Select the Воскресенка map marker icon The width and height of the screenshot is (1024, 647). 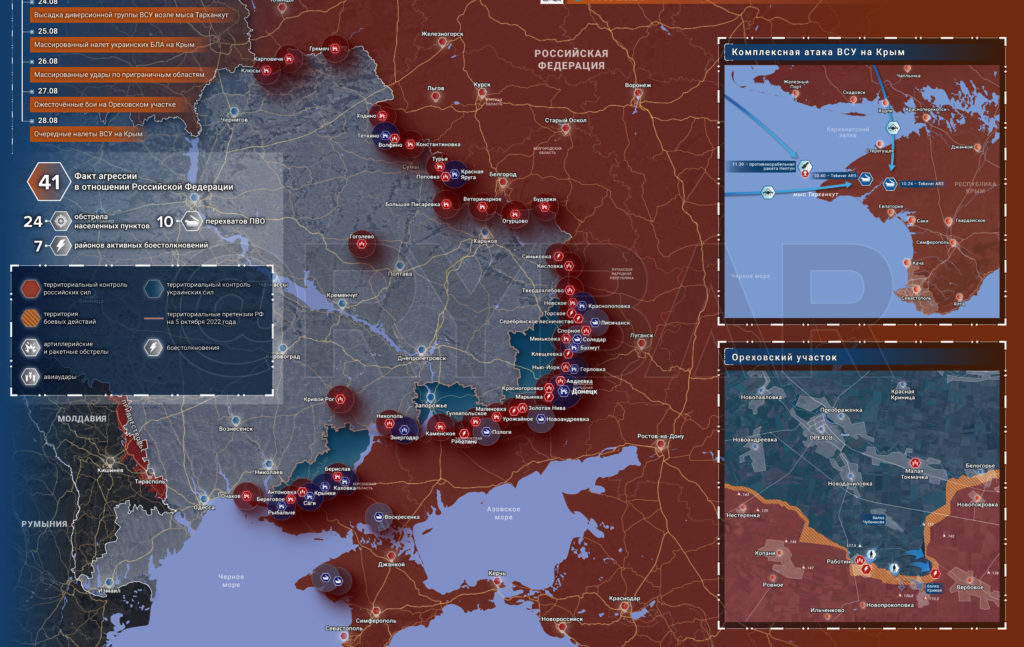pyautogui.click(x=377, y=516)
